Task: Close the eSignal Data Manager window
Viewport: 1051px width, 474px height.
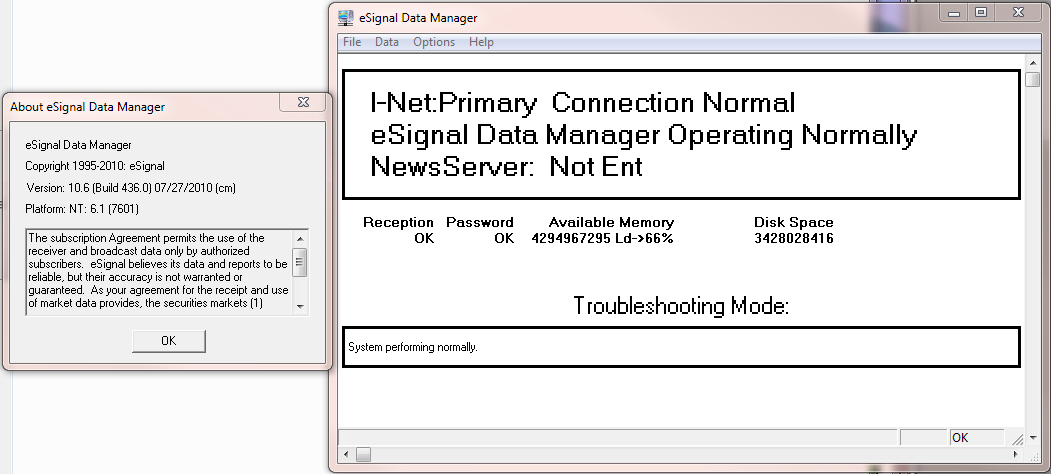Action: (1019, 13)
